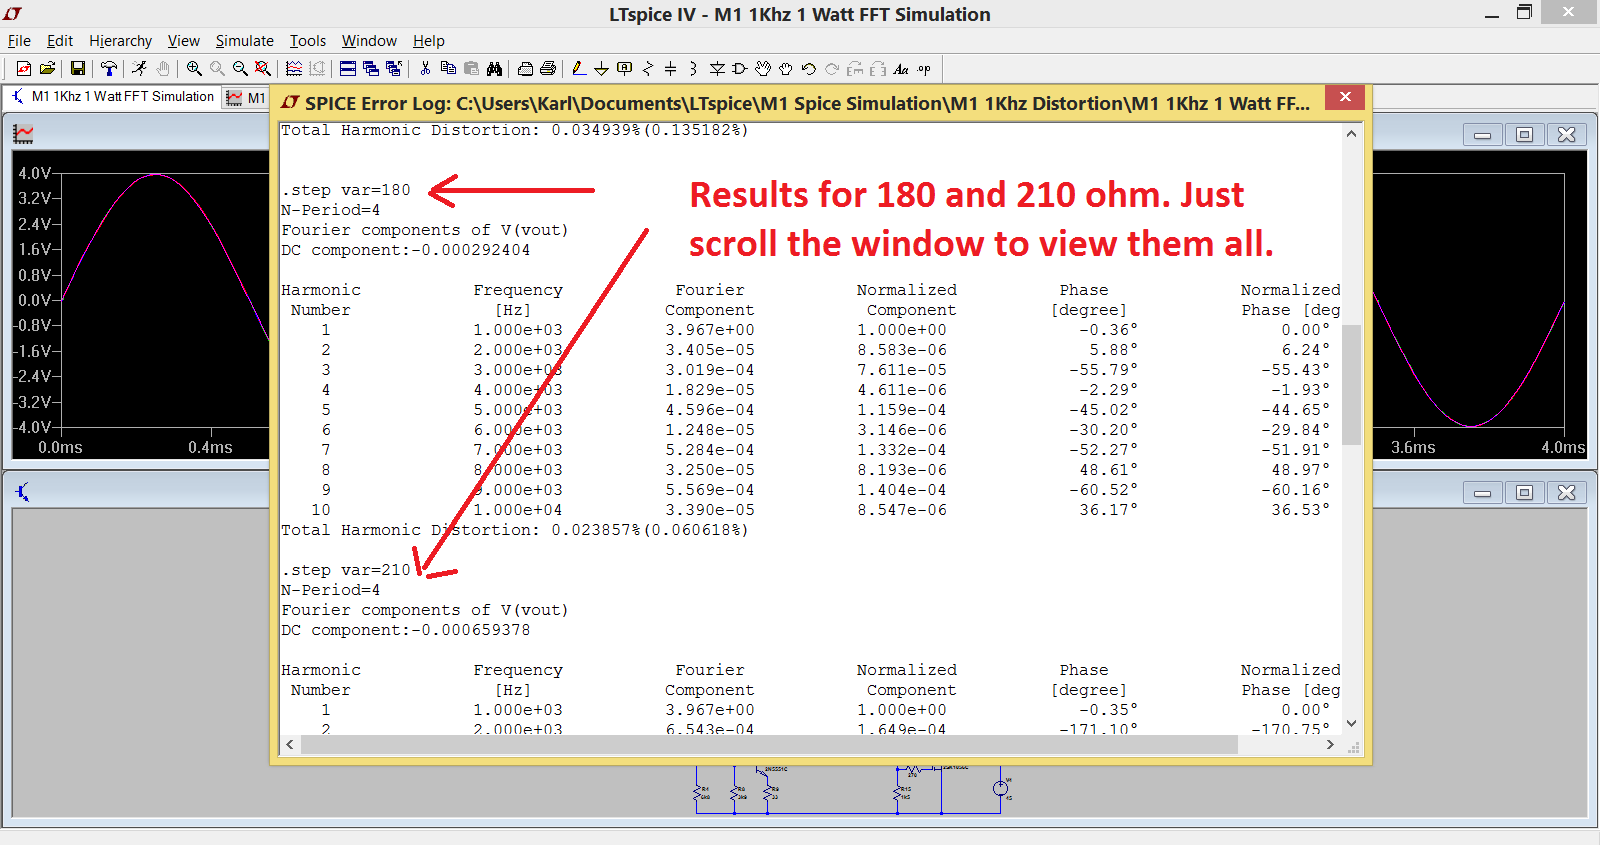The image size is (1600, 845).
Task: Click the New Schematic toolbar icon
Action: pos(23,69)
